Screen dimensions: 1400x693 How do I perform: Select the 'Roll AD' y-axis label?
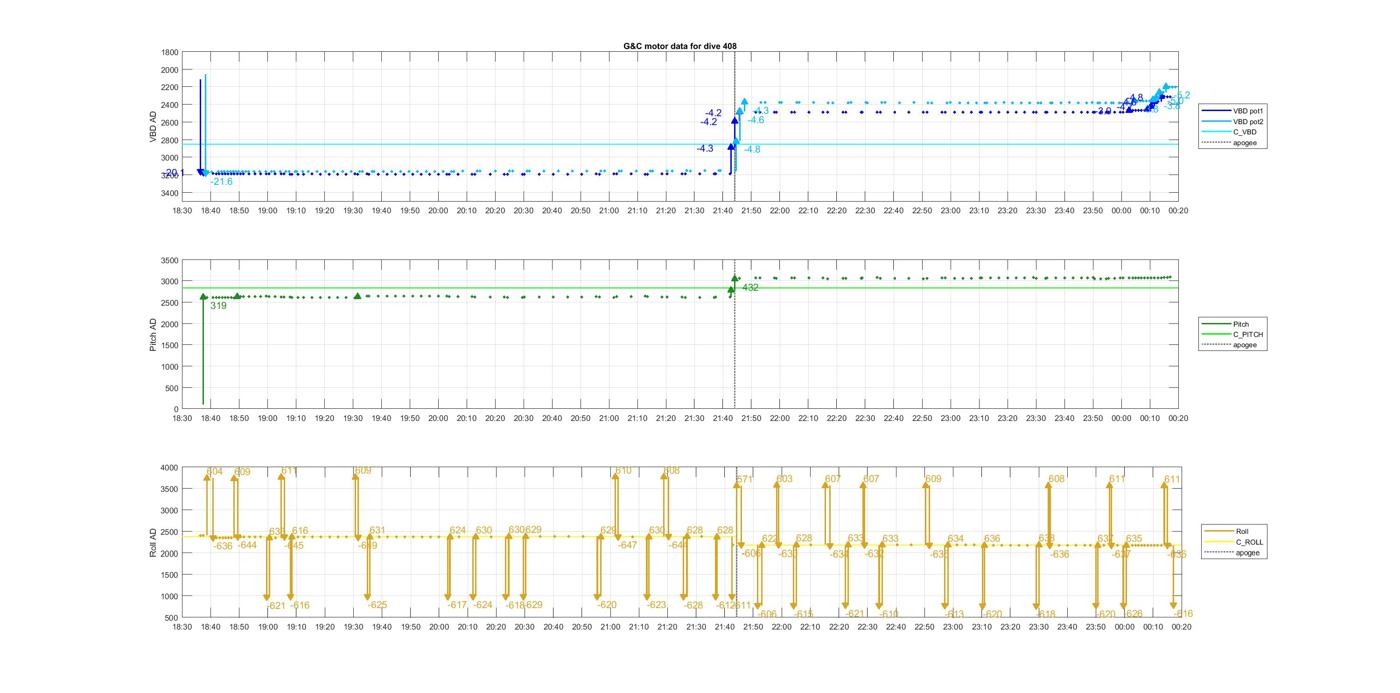tap(153, 542)
